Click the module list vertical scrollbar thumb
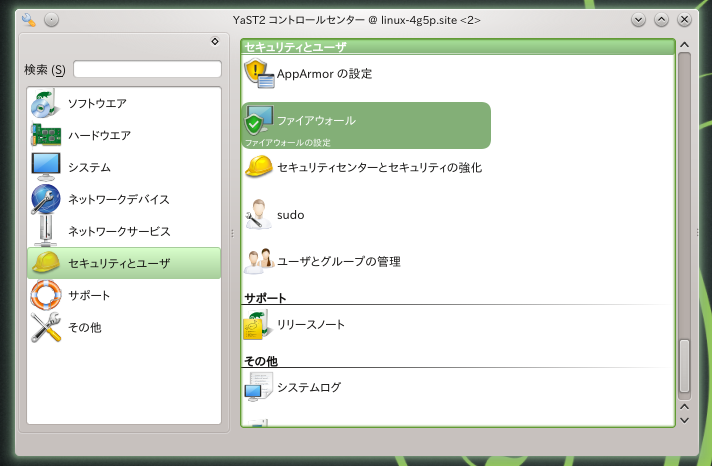Viewport: 712px width, 466px height. click(685, 366)
